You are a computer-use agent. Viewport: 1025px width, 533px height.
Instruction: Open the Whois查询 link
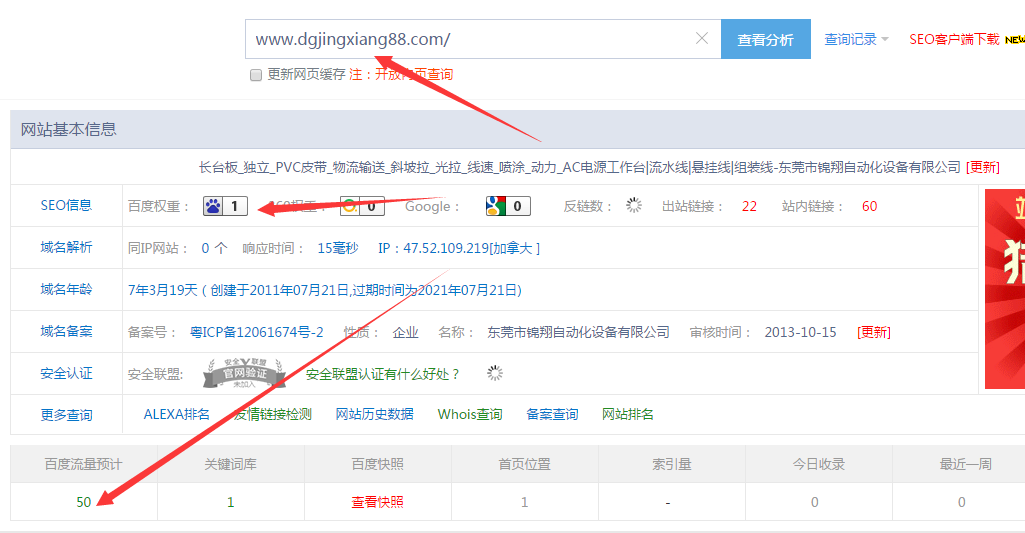click(470, 414)
